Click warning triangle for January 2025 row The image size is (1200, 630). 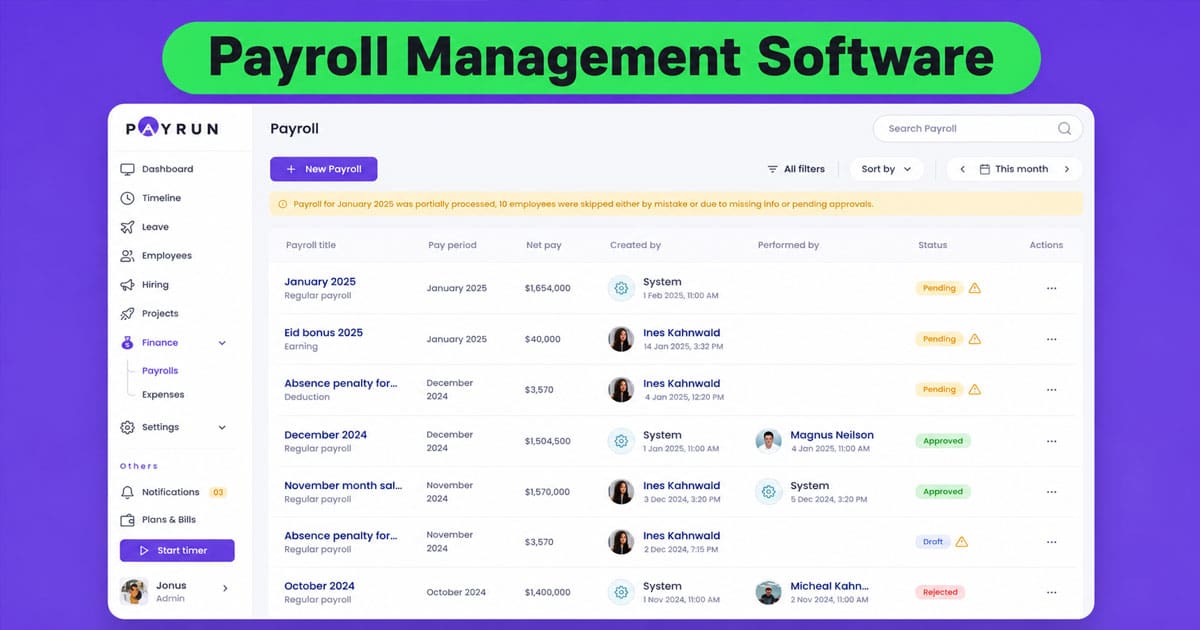(x=975, y=288)
